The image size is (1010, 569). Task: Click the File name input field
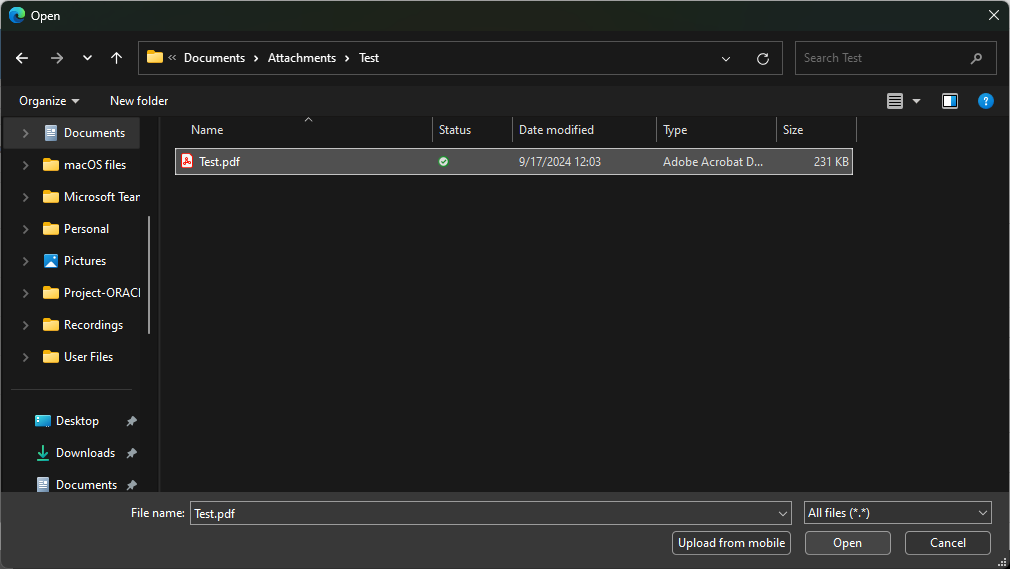coord(482,513)
